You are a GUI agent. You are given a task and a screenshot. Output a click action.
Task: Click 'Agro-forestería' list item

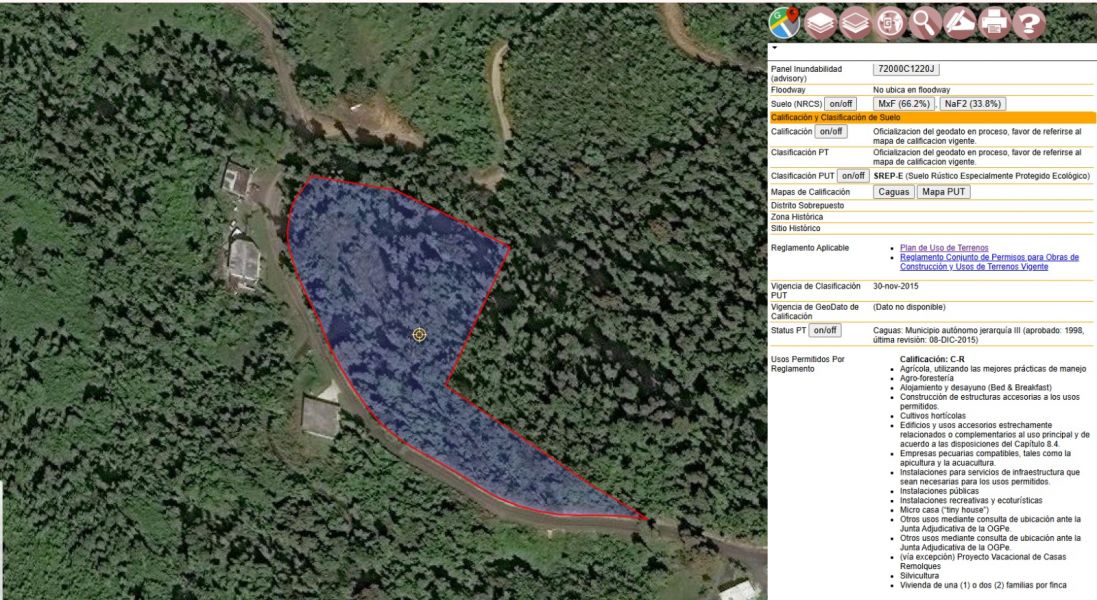(926, 378)
